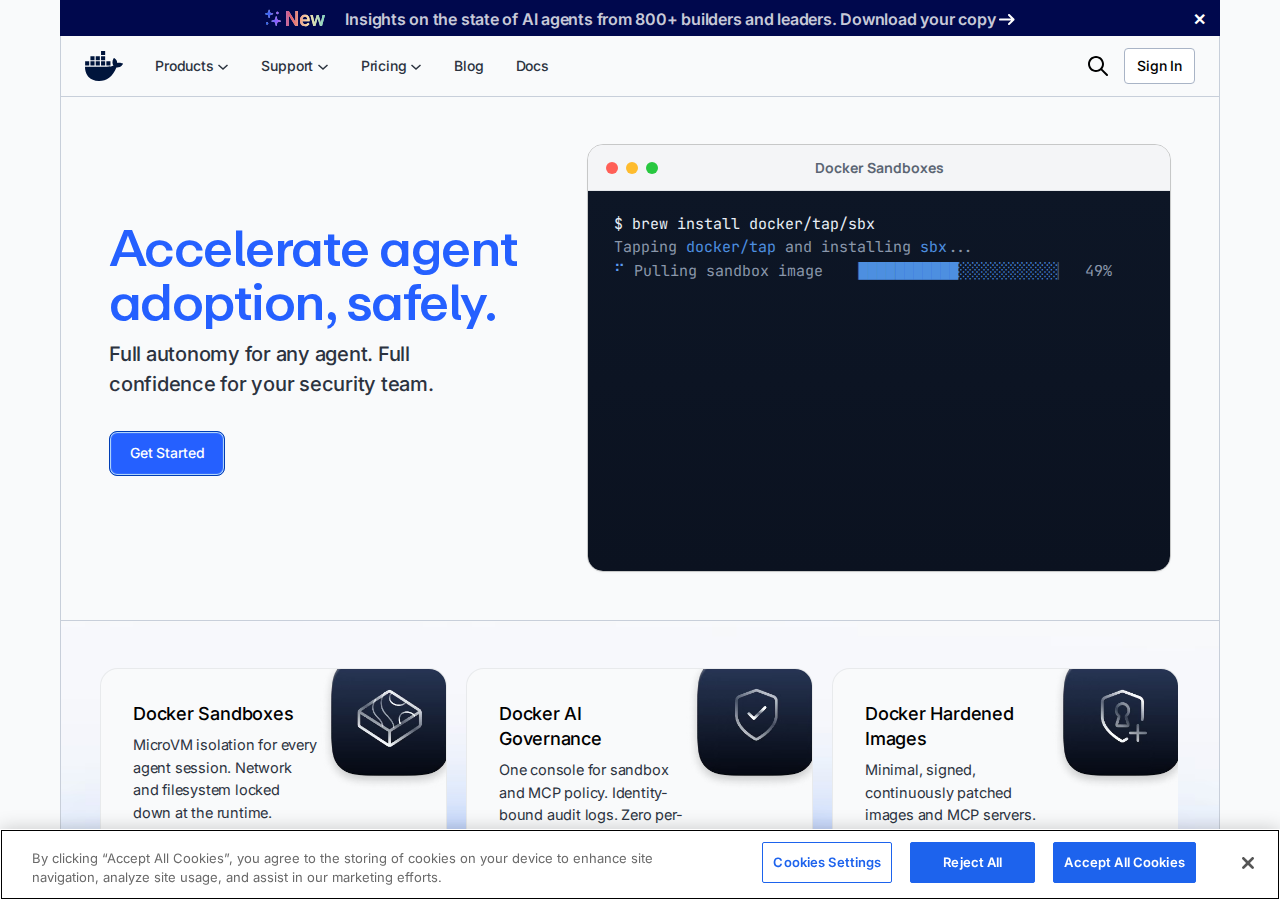Click the red dot in terminal window
Screen dimensions: 1280x900
[612, 168]
